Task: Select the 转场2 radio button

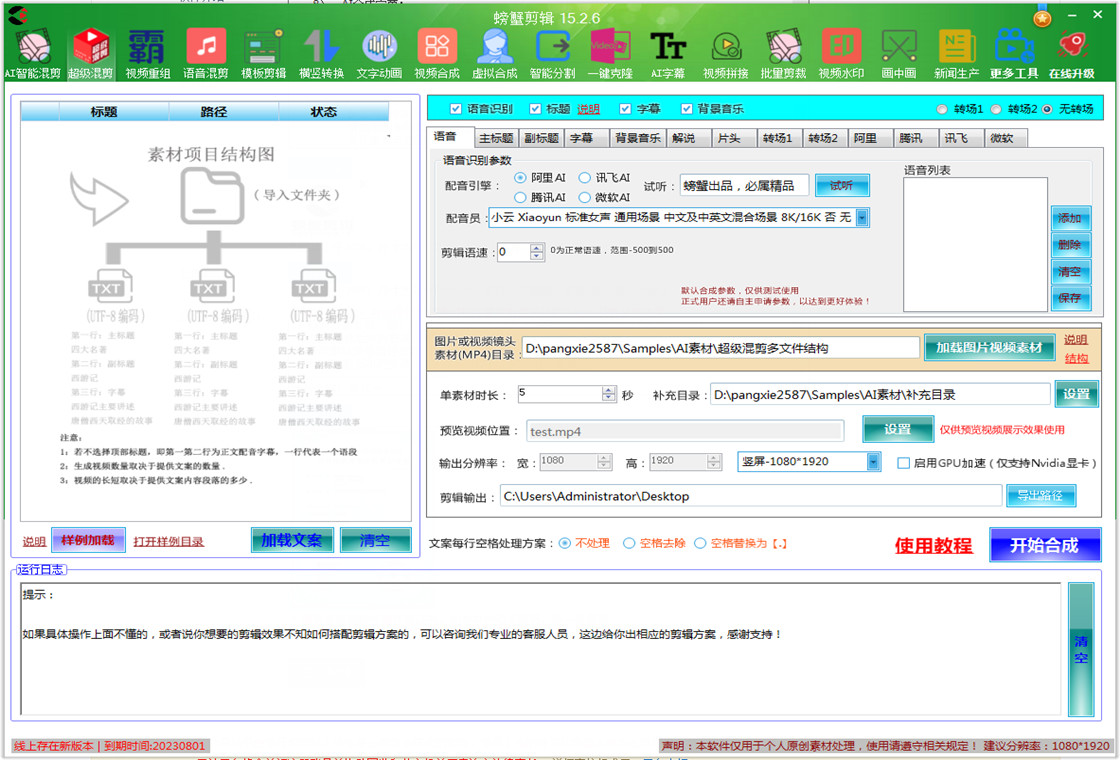Action: click(x=996, y=109)
